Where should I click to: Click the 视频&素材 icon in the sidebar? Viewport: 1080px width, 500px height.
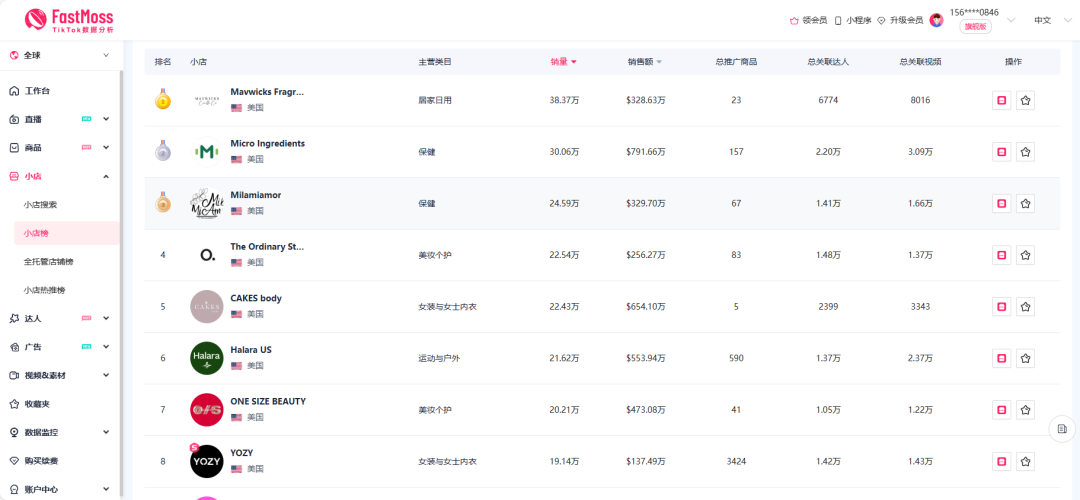pos(14,375)
